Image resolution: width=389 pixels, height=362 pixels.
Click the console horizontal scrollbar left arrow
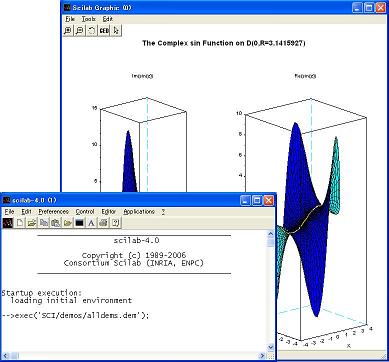[4, 355]
